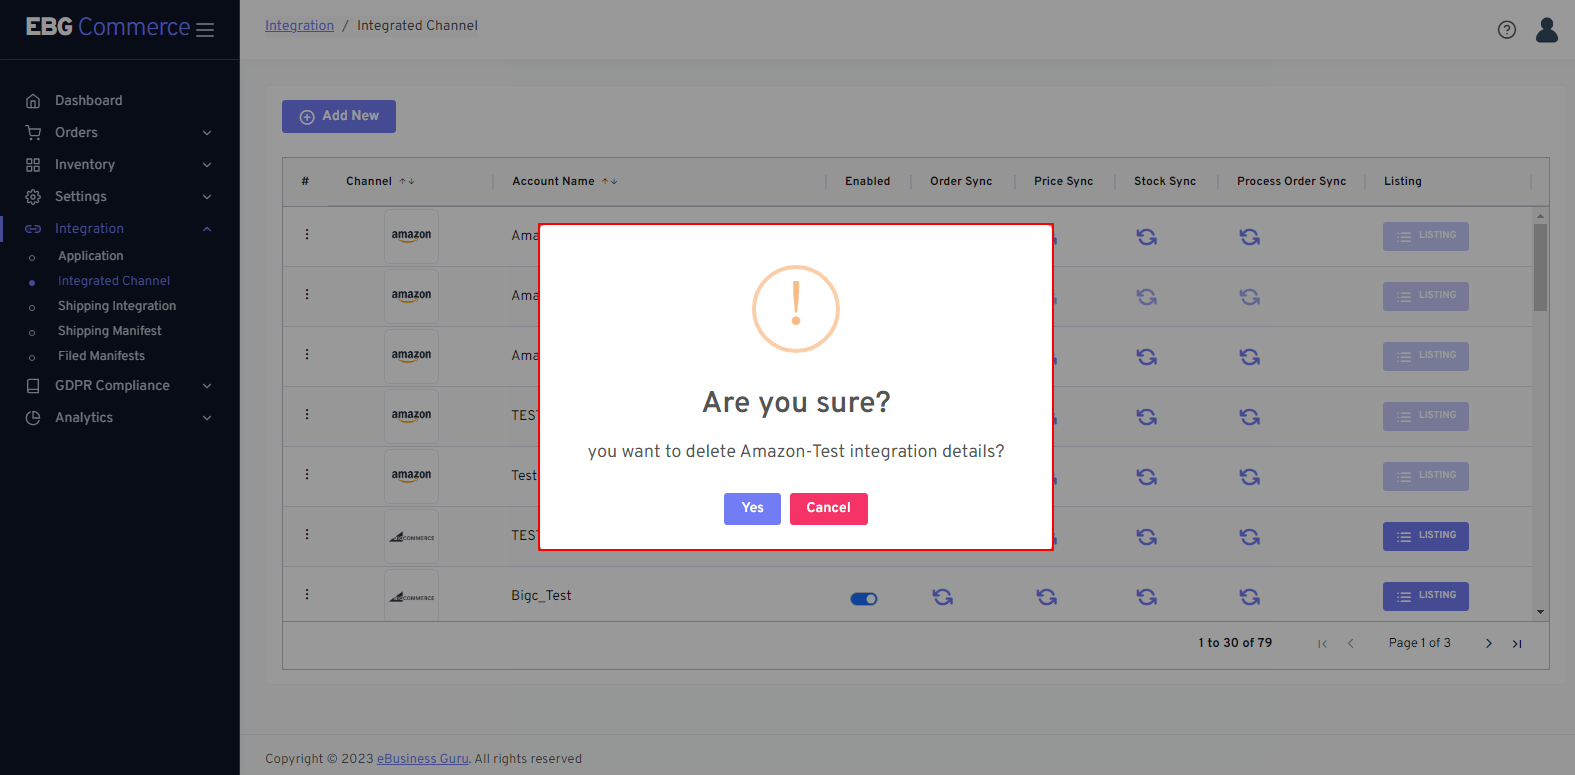Screen dimensions: 1575x775
Task: Open Shipping Integration submenu item
Action: click(x=116, y=306)
